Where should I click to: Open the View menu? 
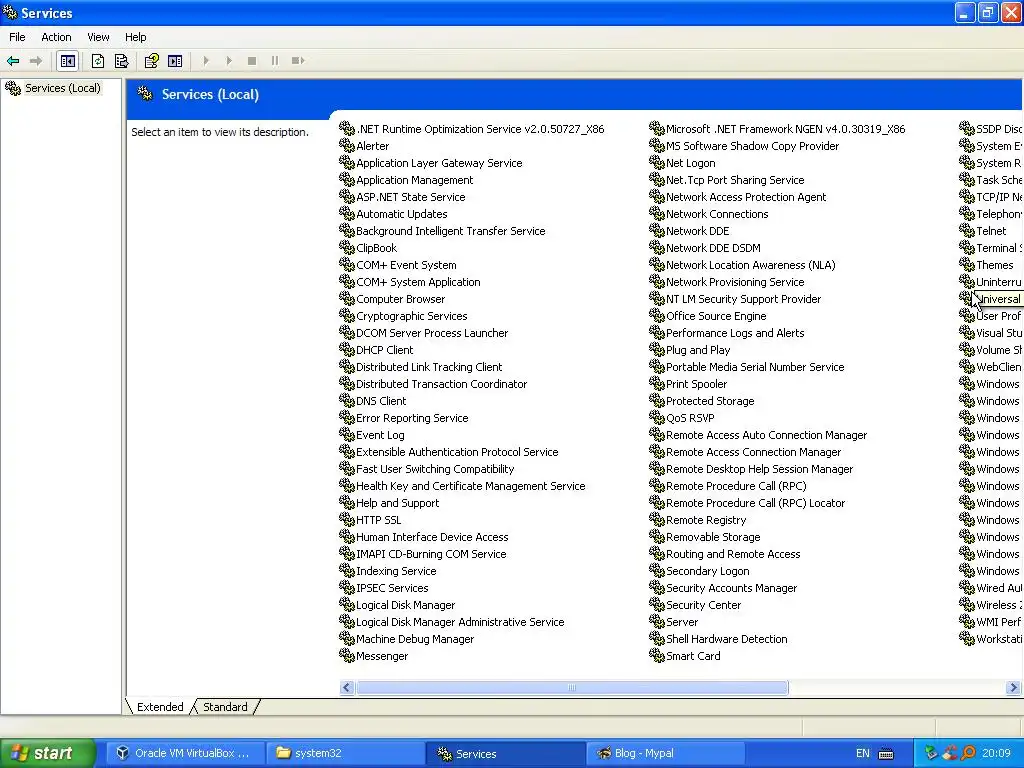click(99, 37)
